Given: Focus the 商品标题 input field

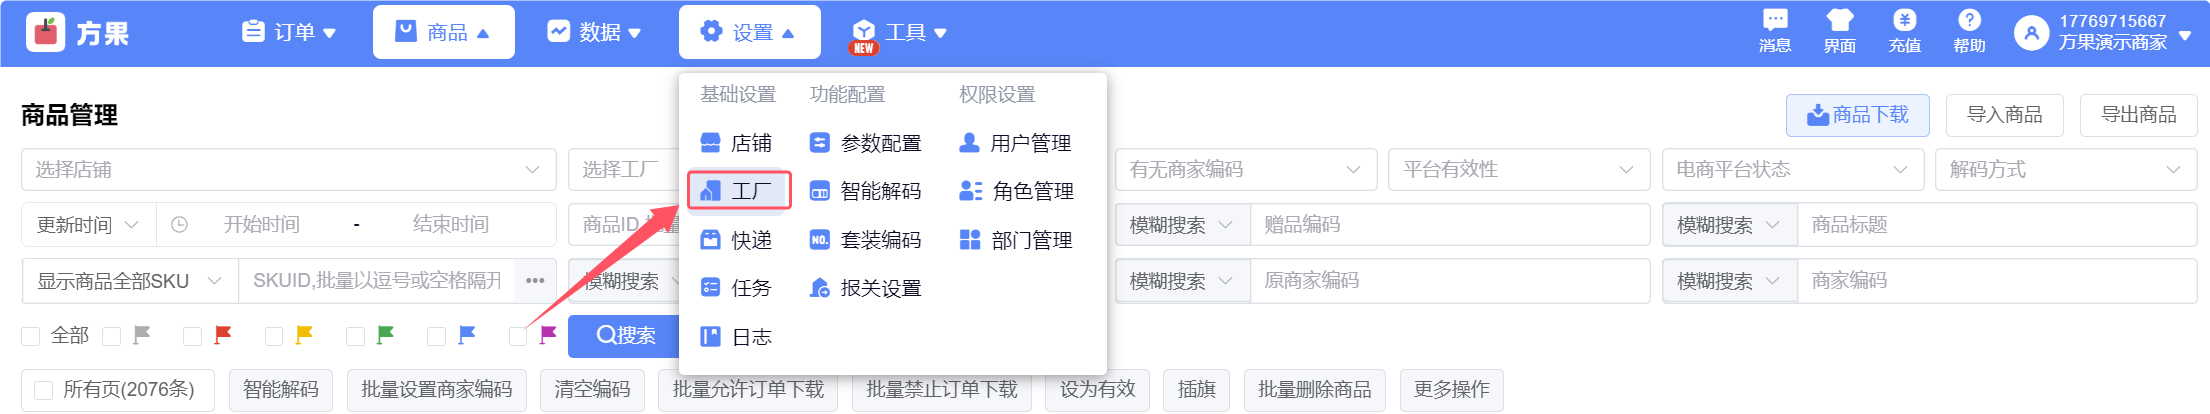Looking at the screenshot, I should tap(1995, 225).
